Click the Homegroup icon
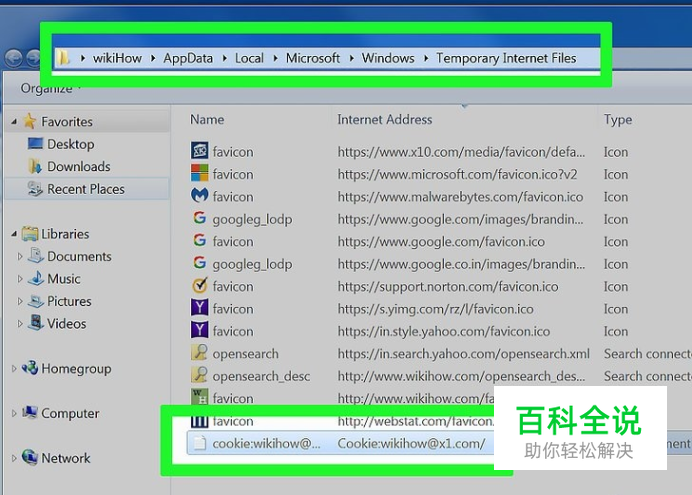Image resolution: width=692 pixels, height=495 pixels. [x=30, y=368]
